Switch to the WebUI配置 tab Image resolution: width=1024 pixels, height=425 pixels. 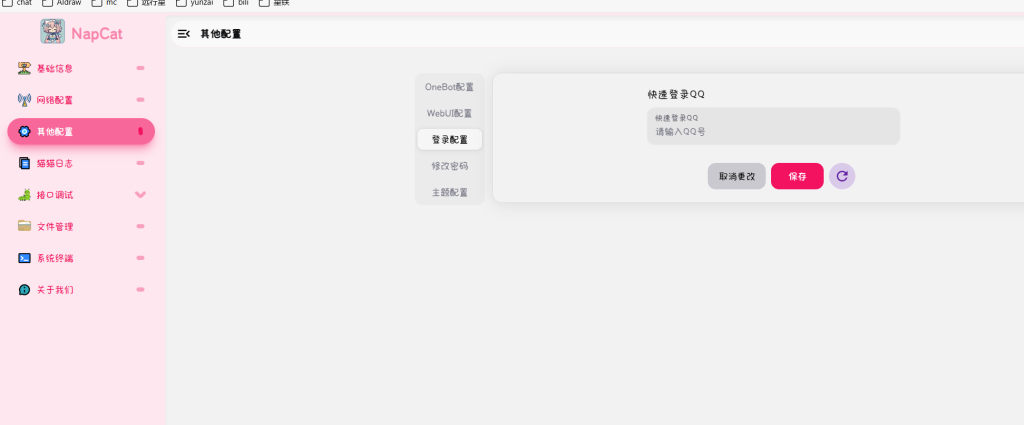449,113
